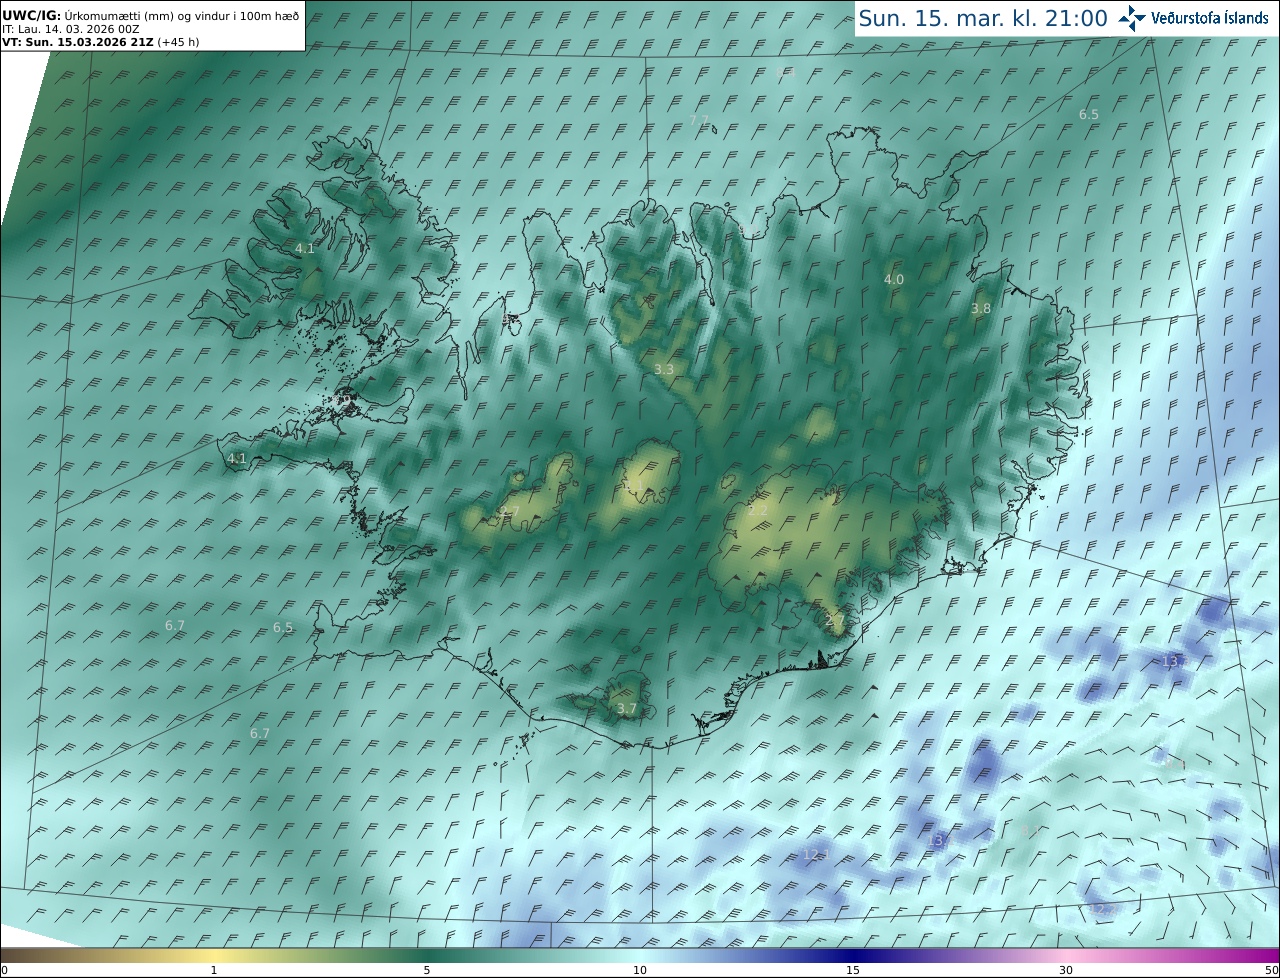Click the 'Veðurstofa Íslands' name text

coord(1209,18)
